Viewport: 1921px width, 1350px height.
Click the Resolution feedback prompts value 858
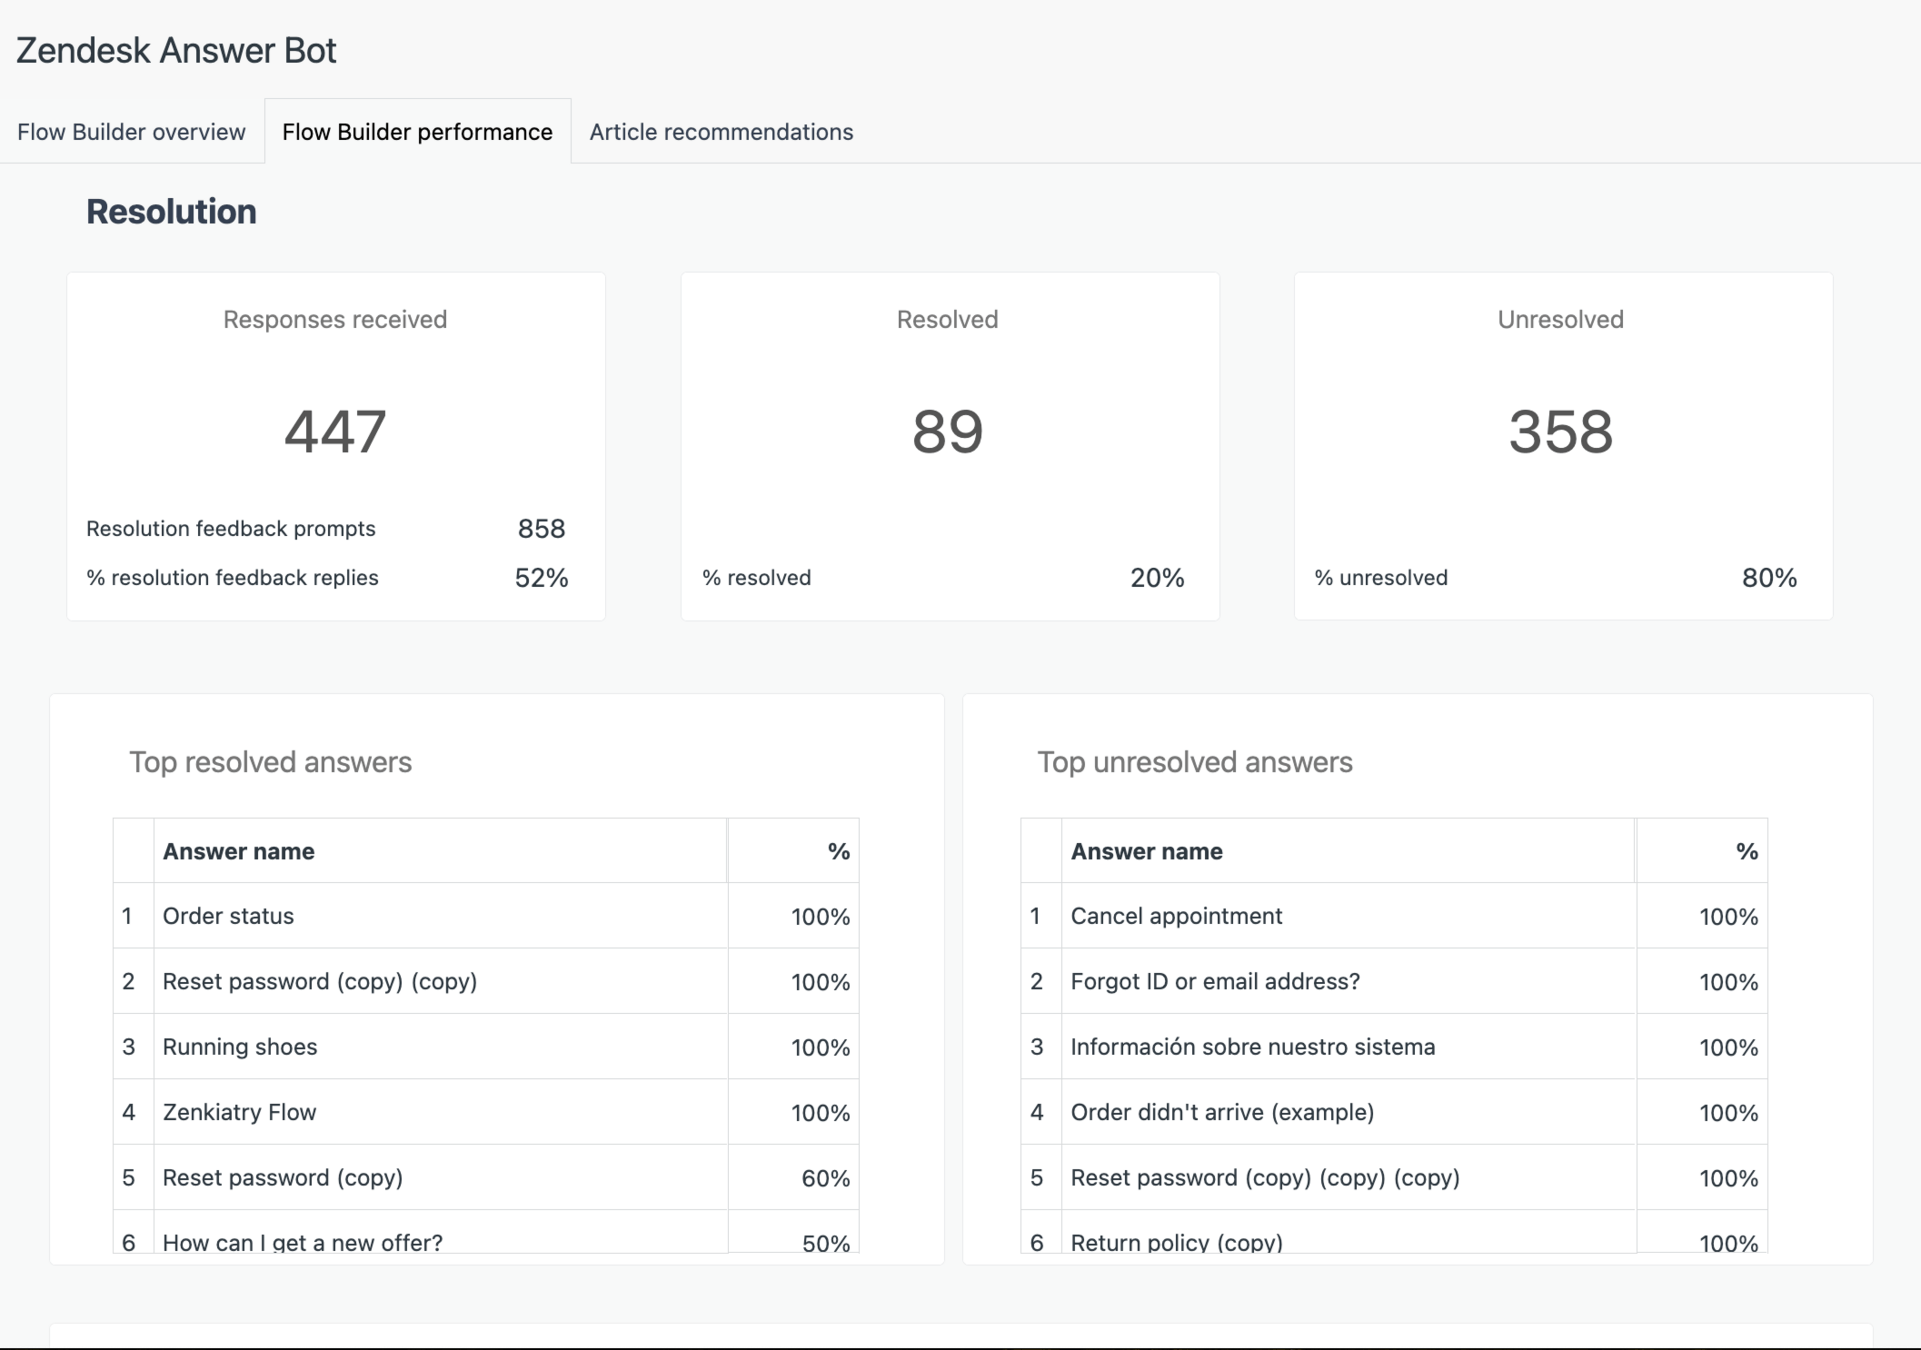coord(541,528)
